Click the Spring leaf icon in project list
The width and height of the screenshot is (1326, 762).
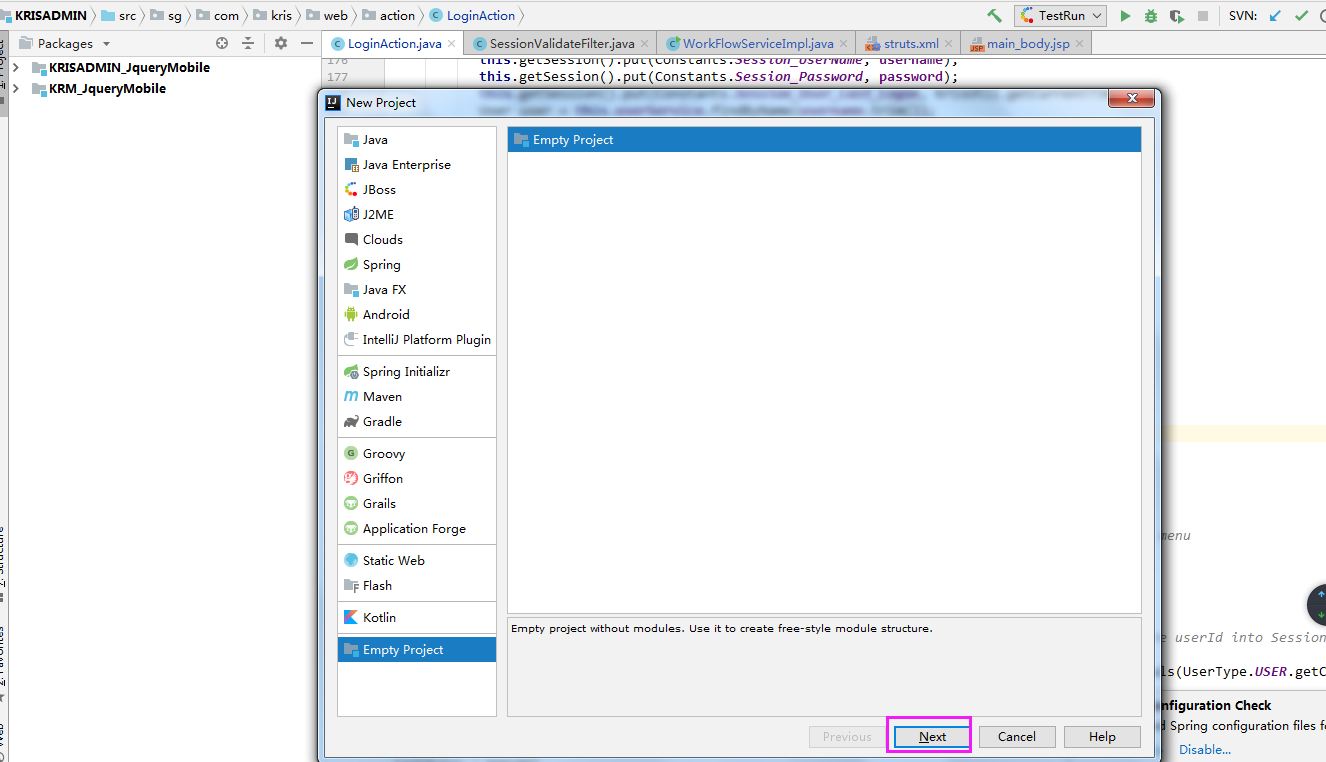351,264
